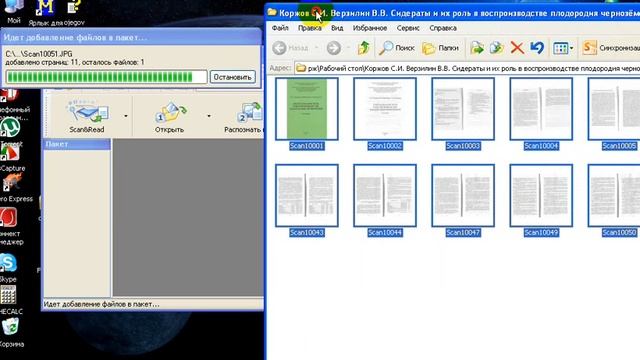Select the Scan10003 thumbnail
Image resolution: width=640 pixels, height=360 pixels.
(x=463, y=109)
